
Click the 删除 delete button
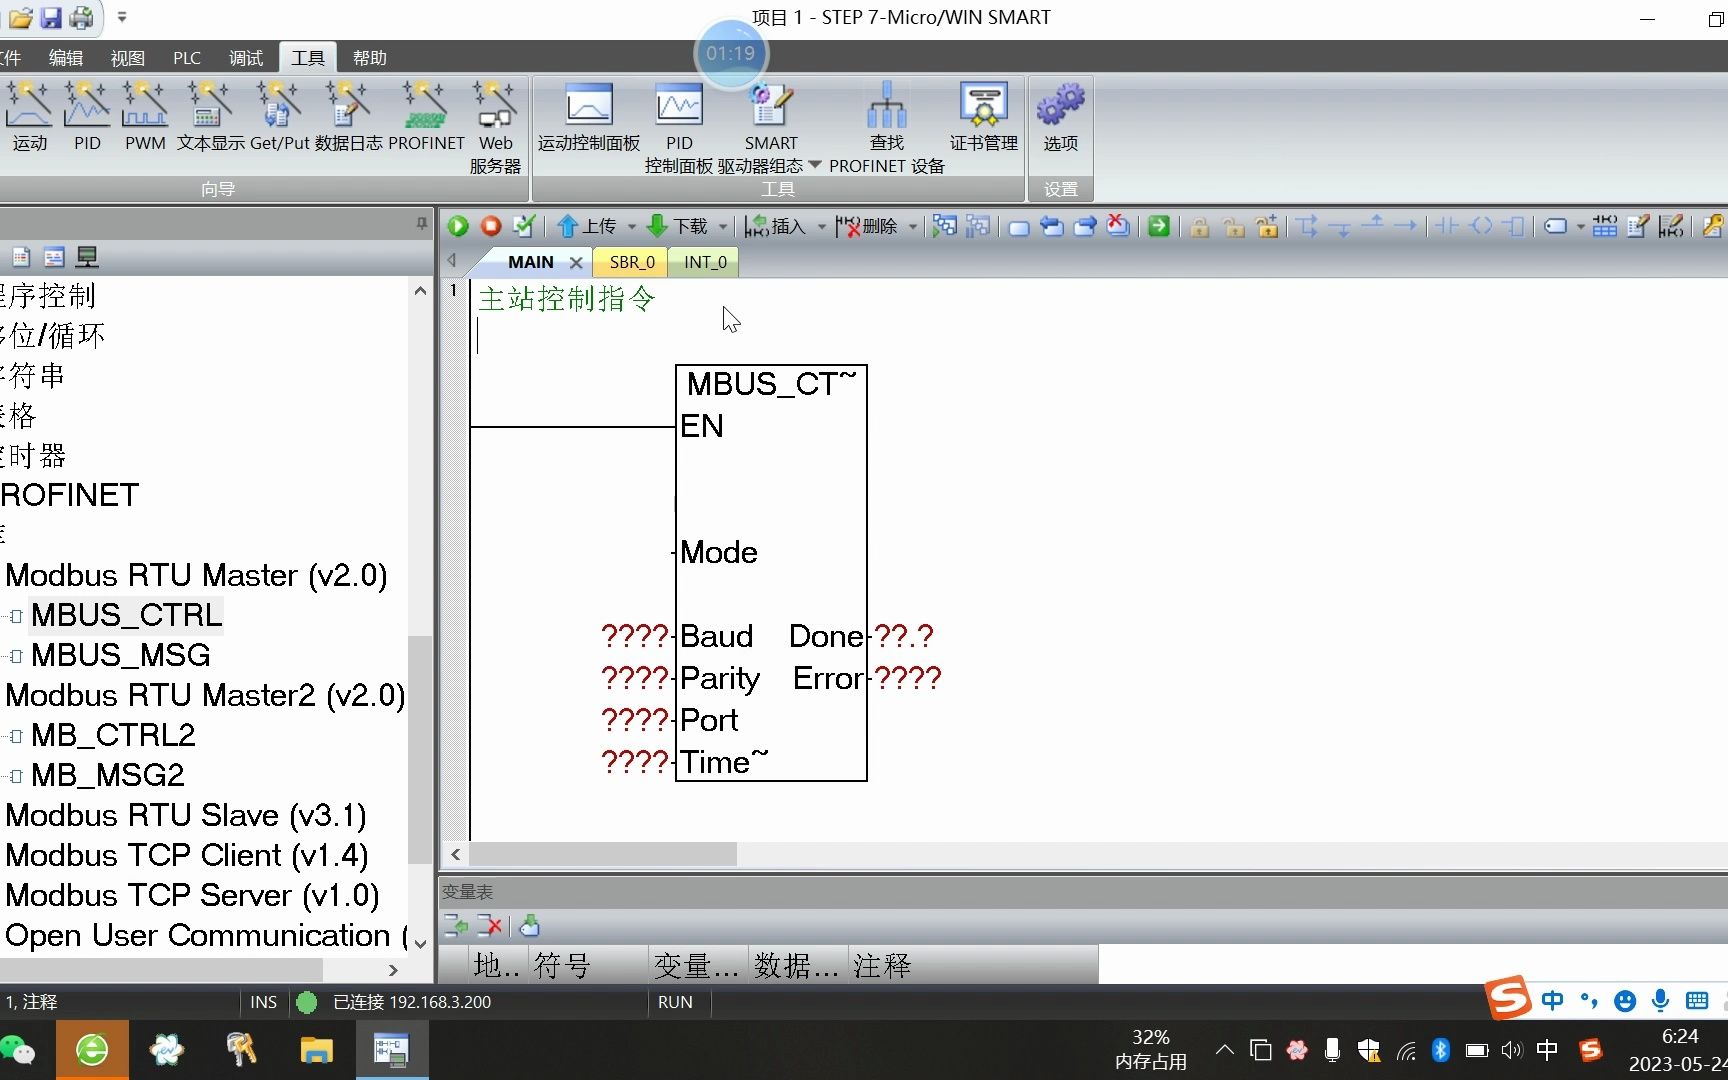tap(867, 226)
